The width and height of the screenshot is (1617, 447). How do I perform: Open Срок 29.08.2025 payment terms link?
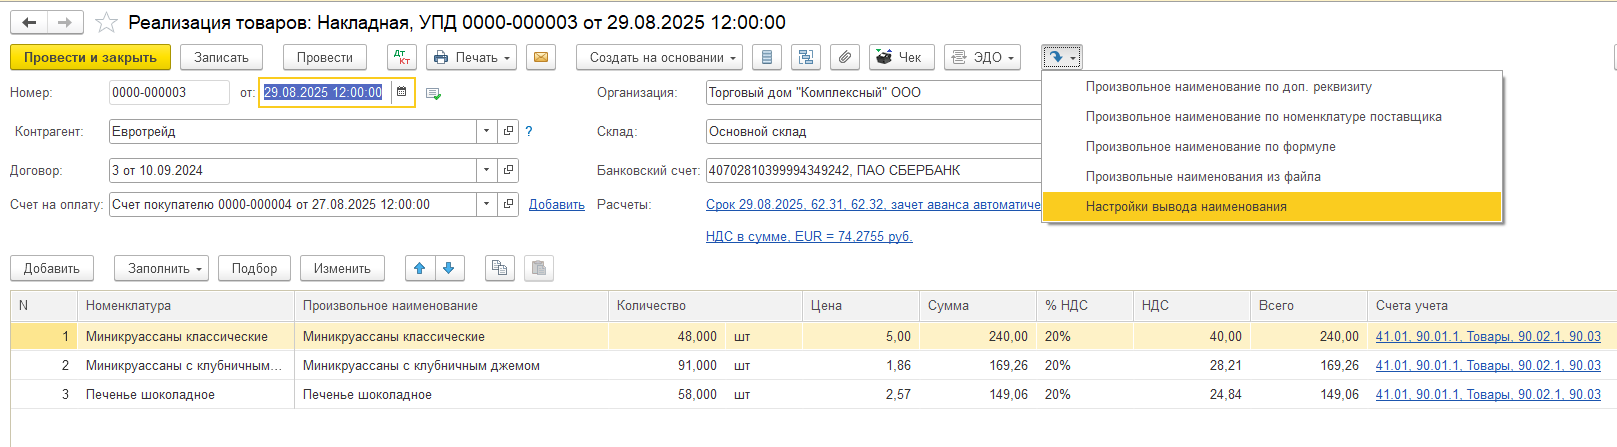point(873,204)
